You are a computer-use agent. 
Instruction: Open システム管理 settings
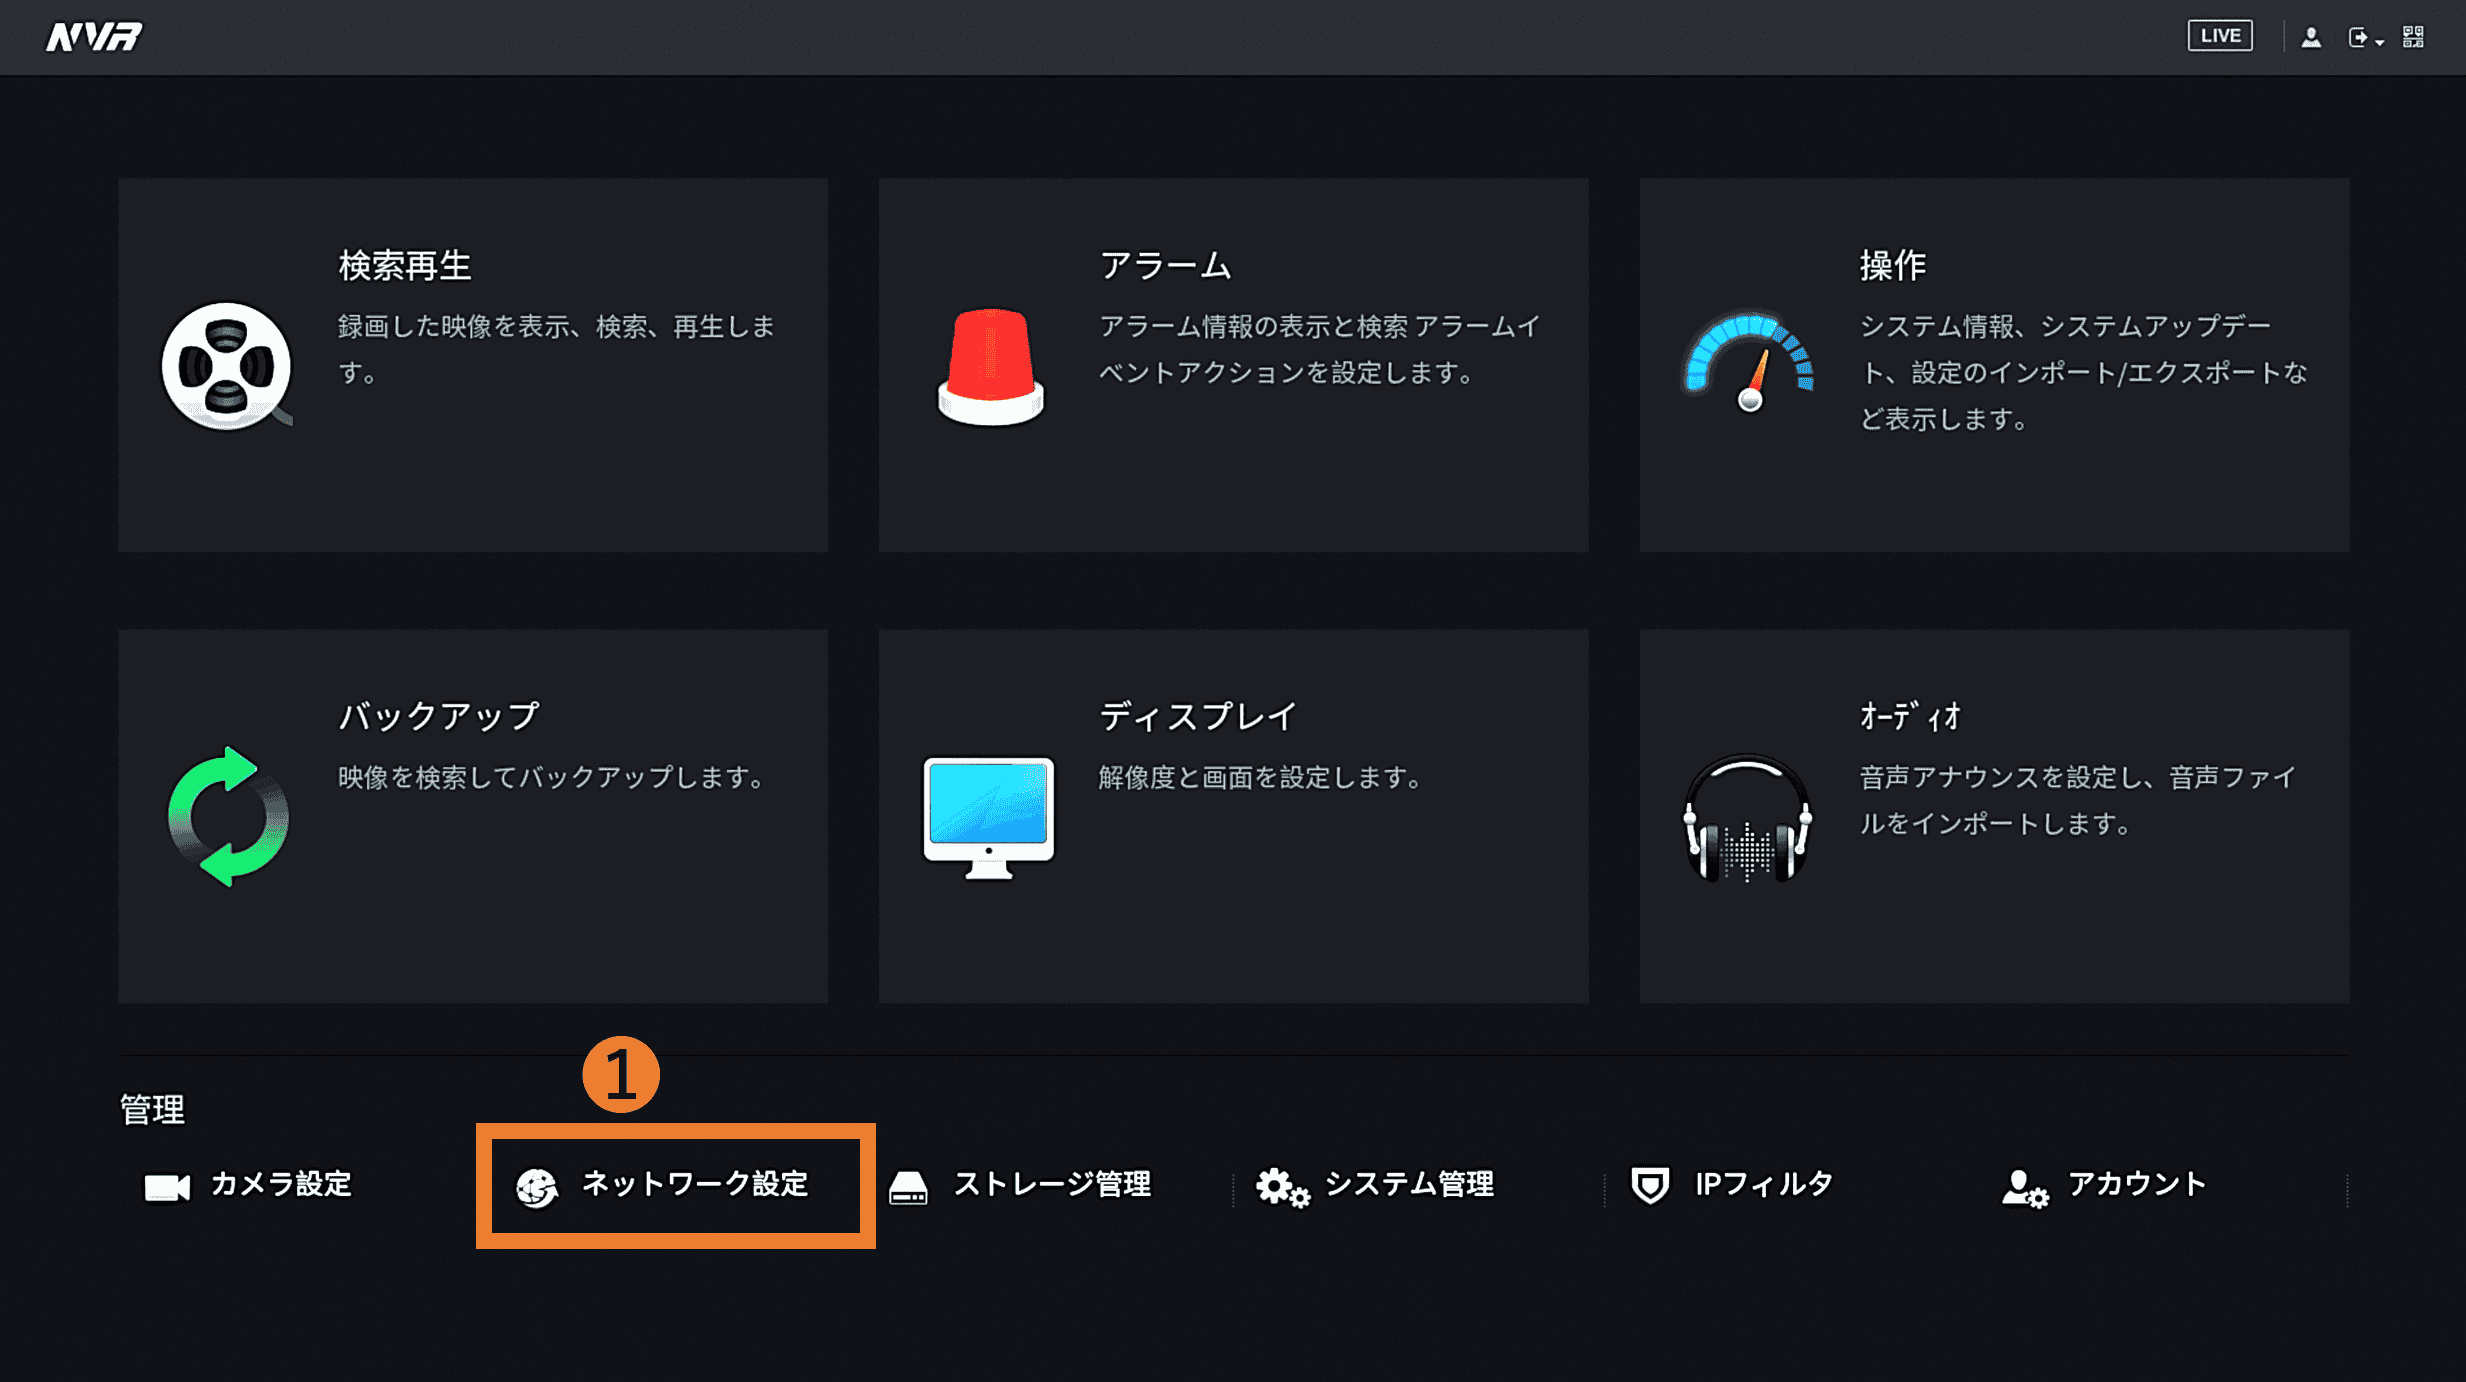point(1408,1184)
